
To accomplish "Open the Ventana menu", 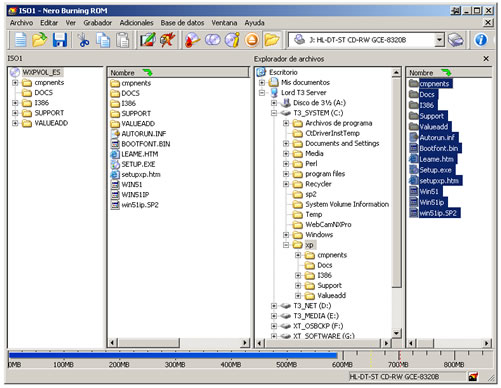I will click(x=224, y=23).
